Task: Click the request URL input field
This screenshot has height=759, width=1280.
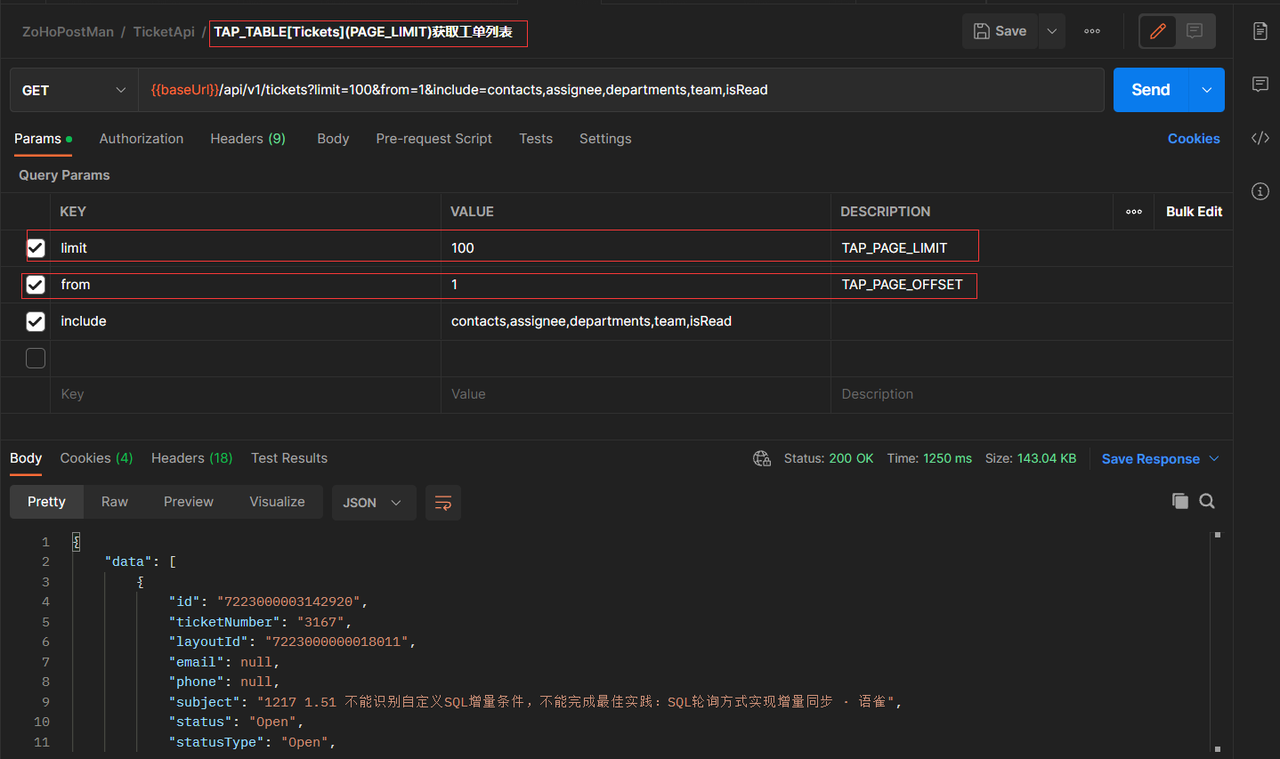Action: [622, 90]
